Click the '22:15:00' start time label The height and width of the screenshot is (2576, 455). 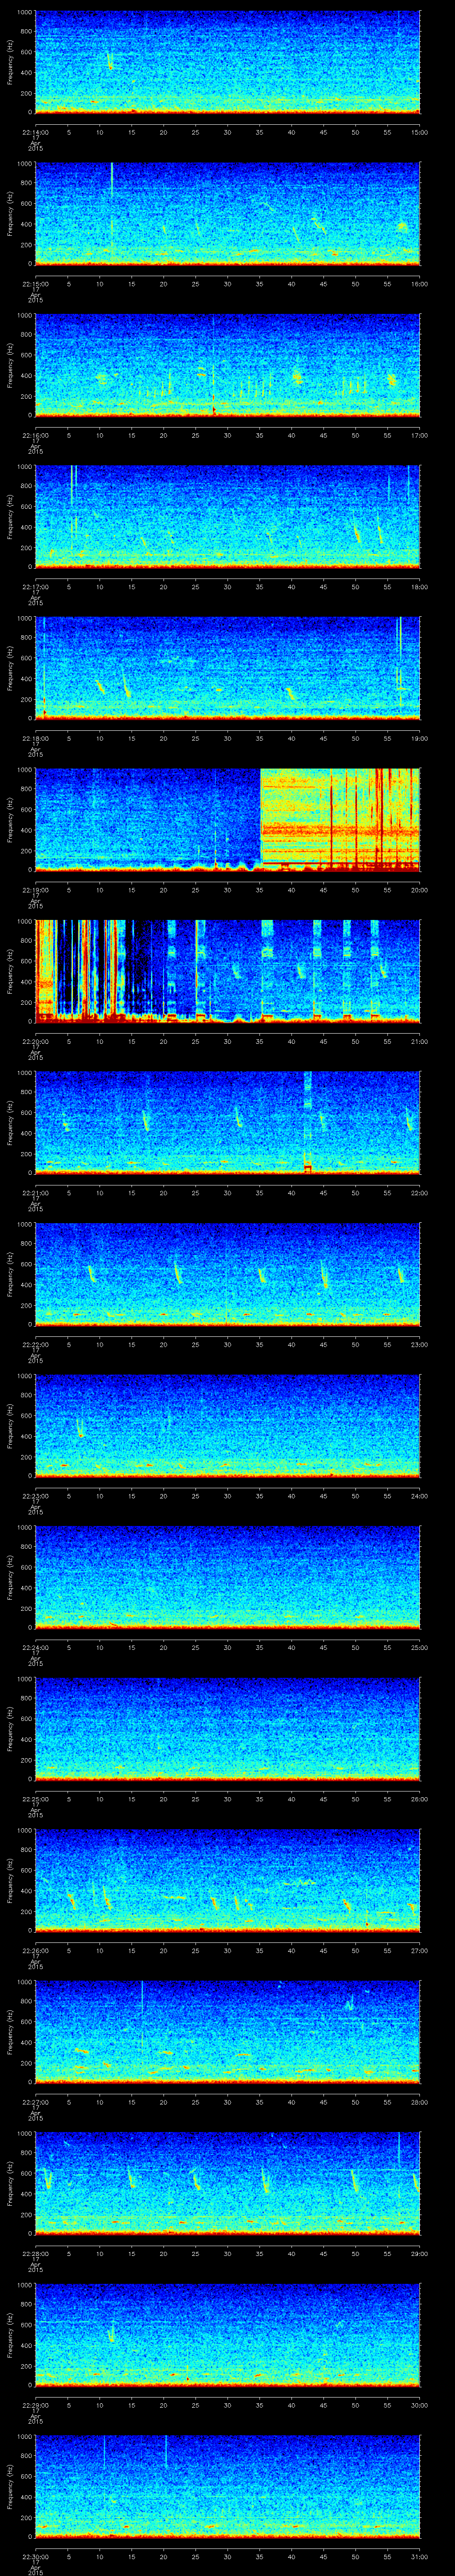click(35, 284)
